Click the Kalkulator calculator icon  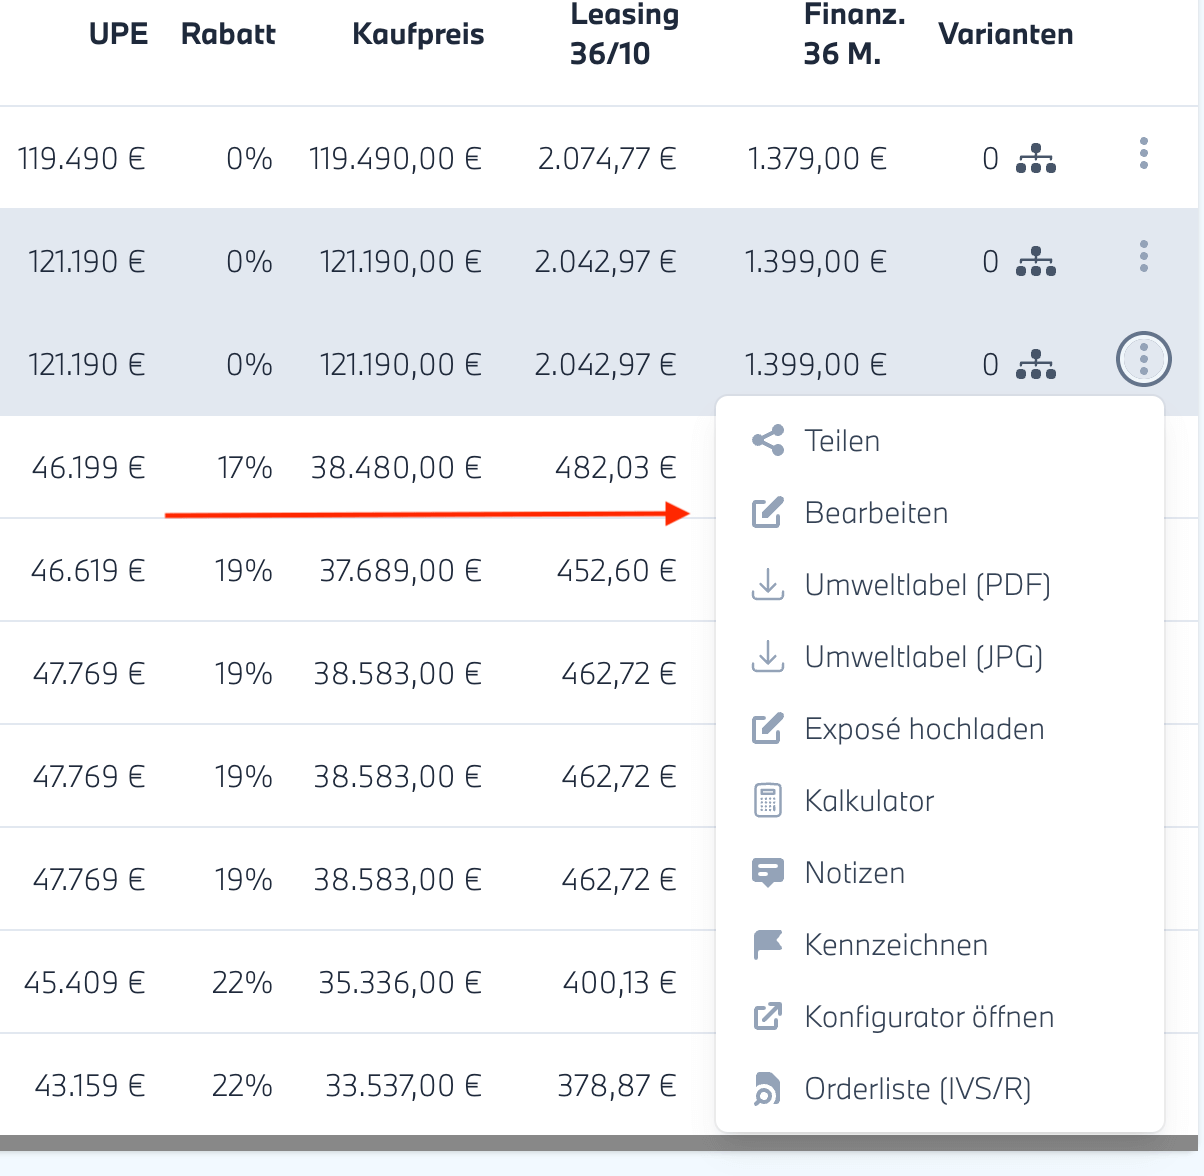tap(767, 801)
